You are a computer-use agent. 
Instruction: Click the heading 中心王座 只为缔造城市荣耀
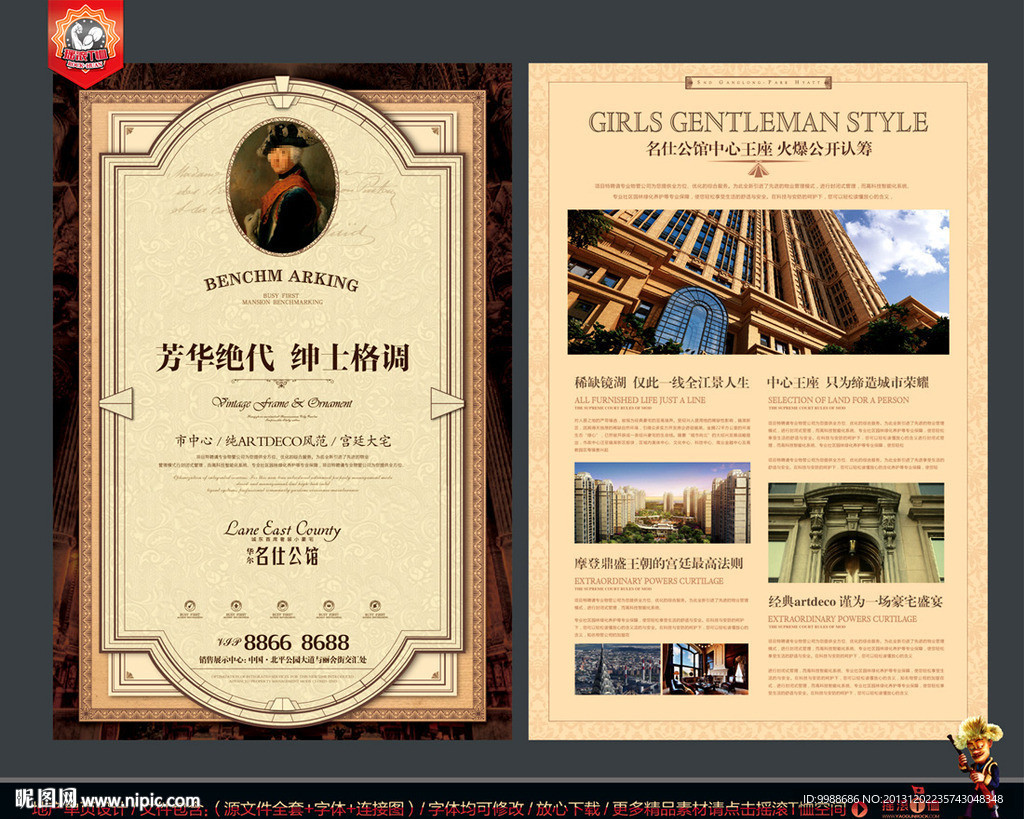click(x=848, y=383)
